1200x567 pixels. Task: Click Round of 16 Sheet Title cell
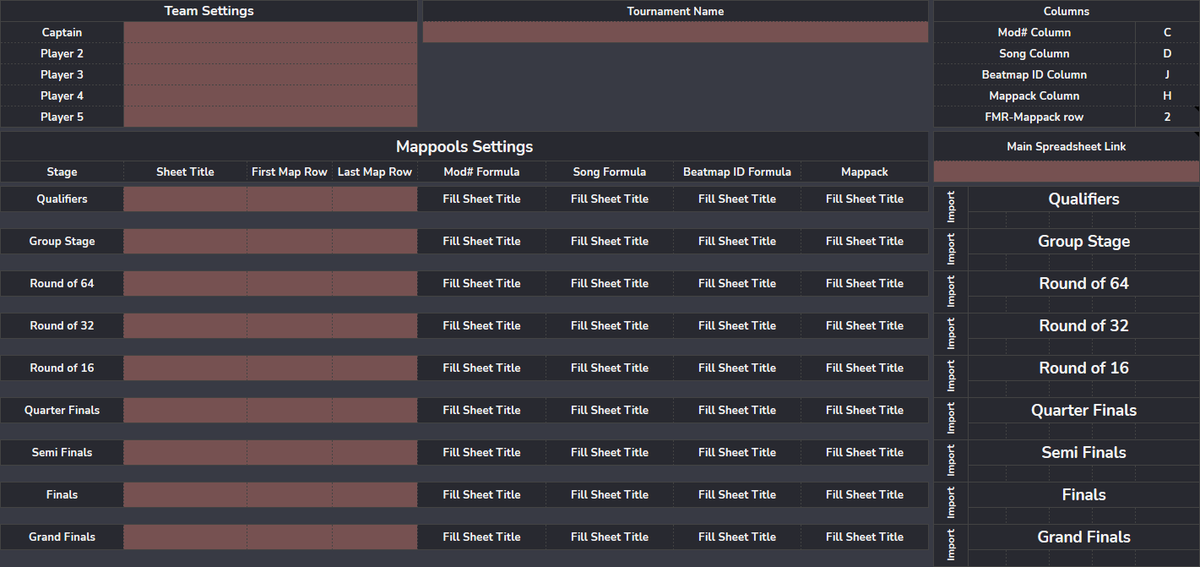(185, 367)
